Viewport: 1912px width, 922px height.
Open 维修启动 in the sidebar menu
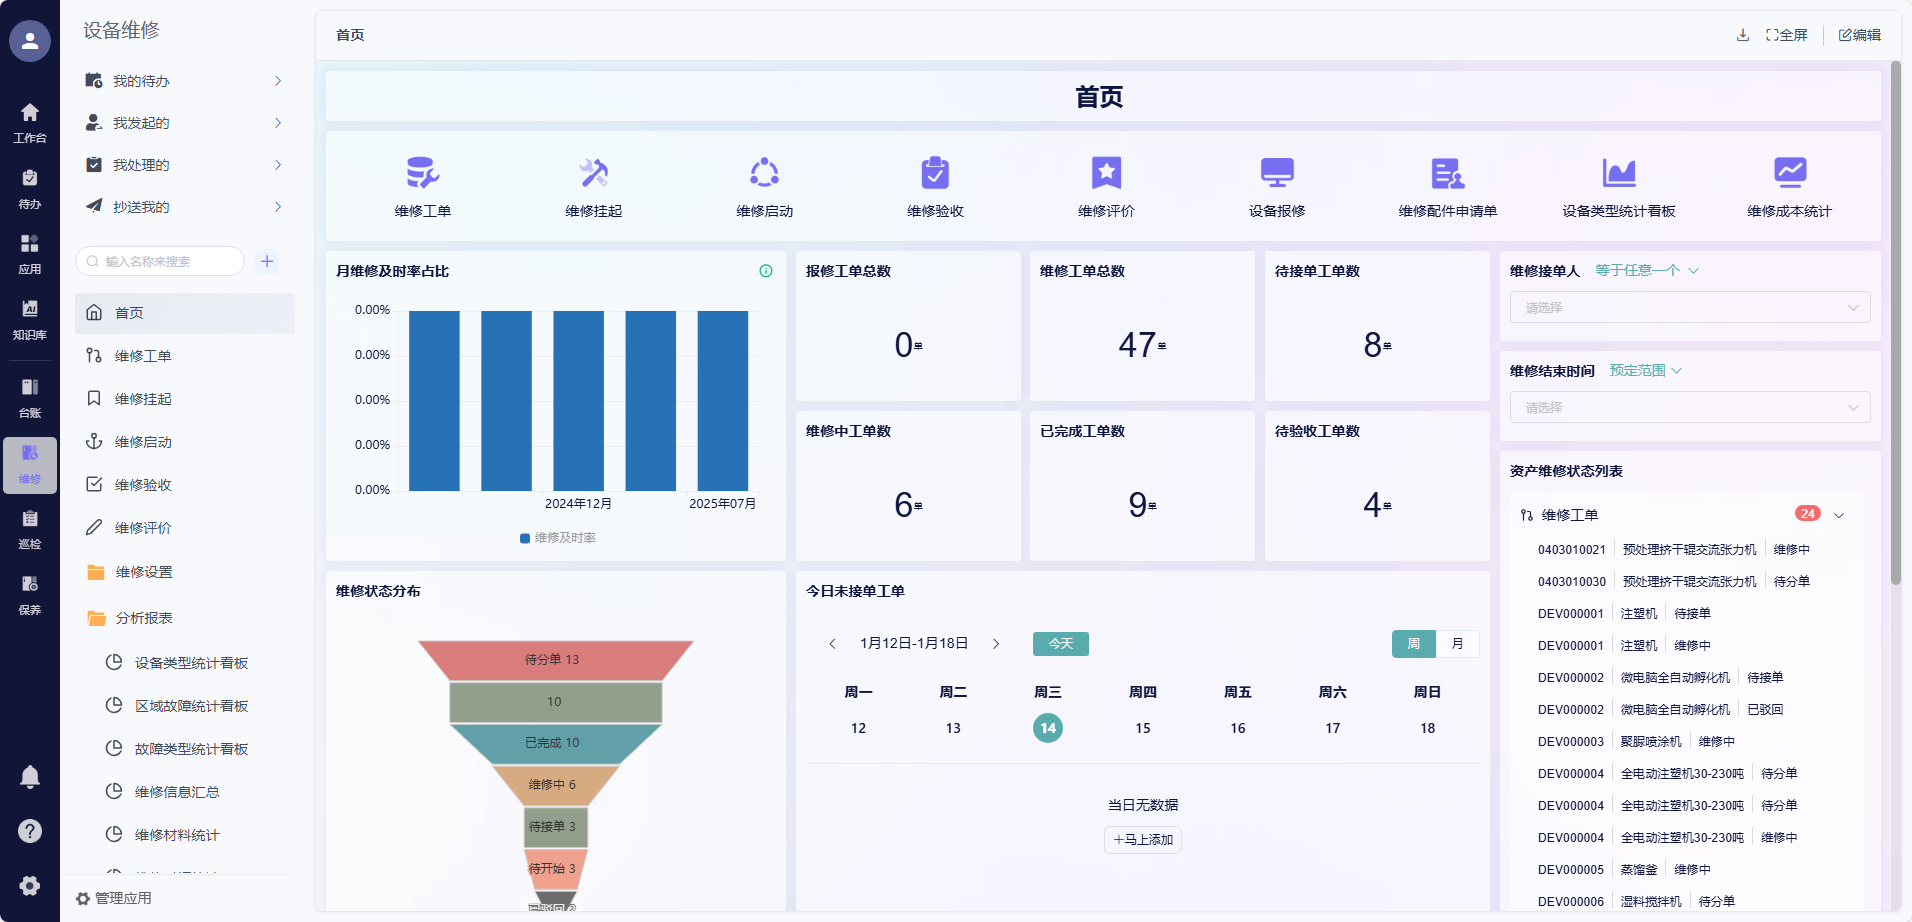coord(143,442)
